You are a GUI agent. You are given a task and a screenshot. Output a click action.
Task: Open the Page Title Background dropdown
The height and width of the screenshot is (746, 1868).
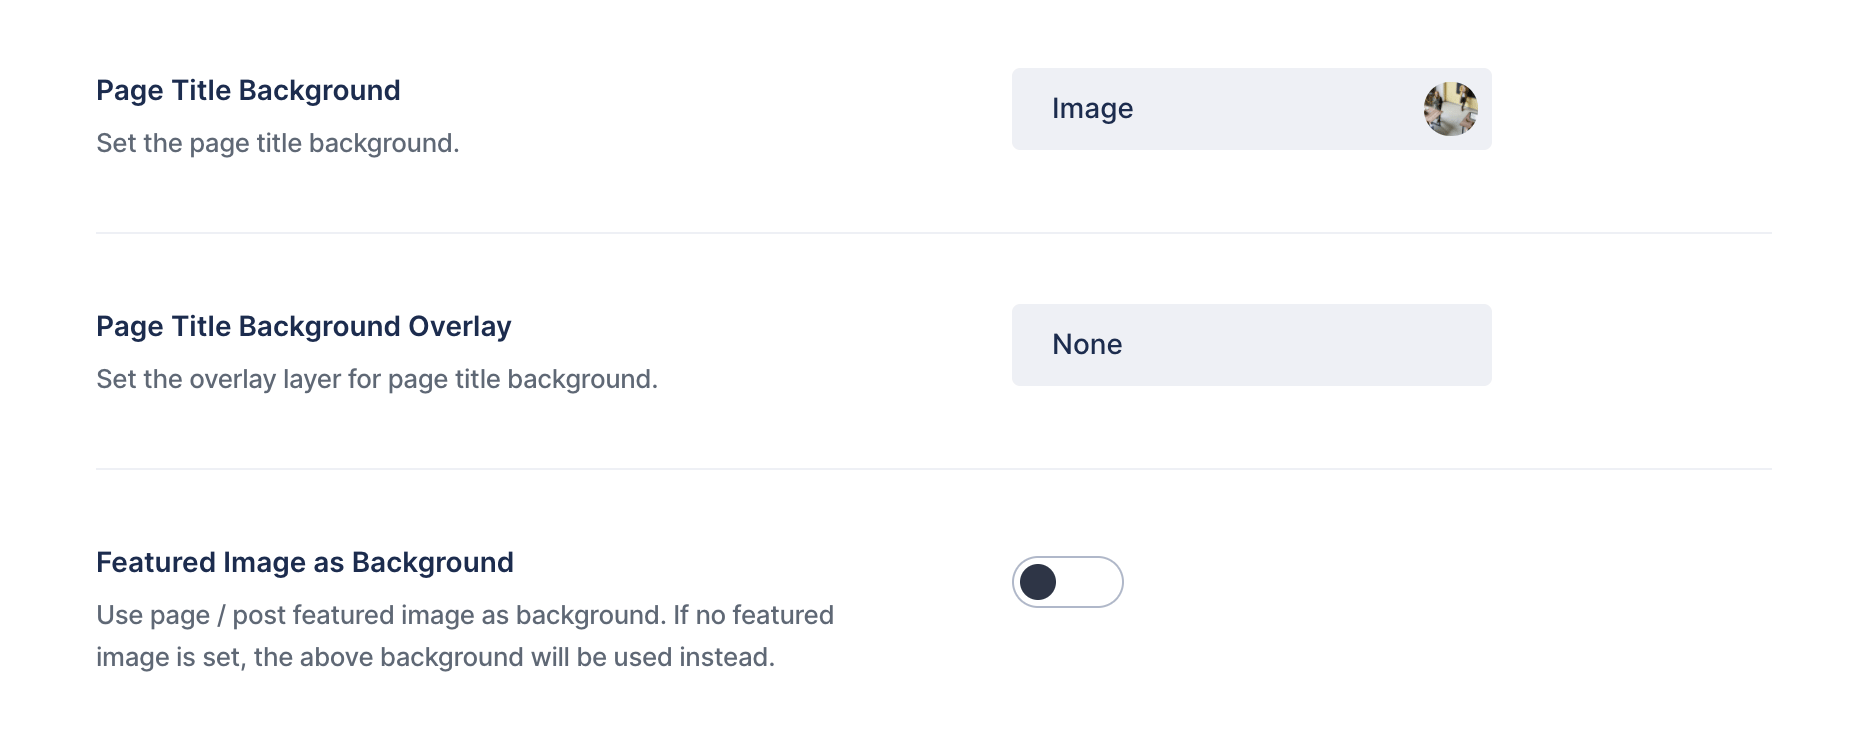coord(1251,109)
